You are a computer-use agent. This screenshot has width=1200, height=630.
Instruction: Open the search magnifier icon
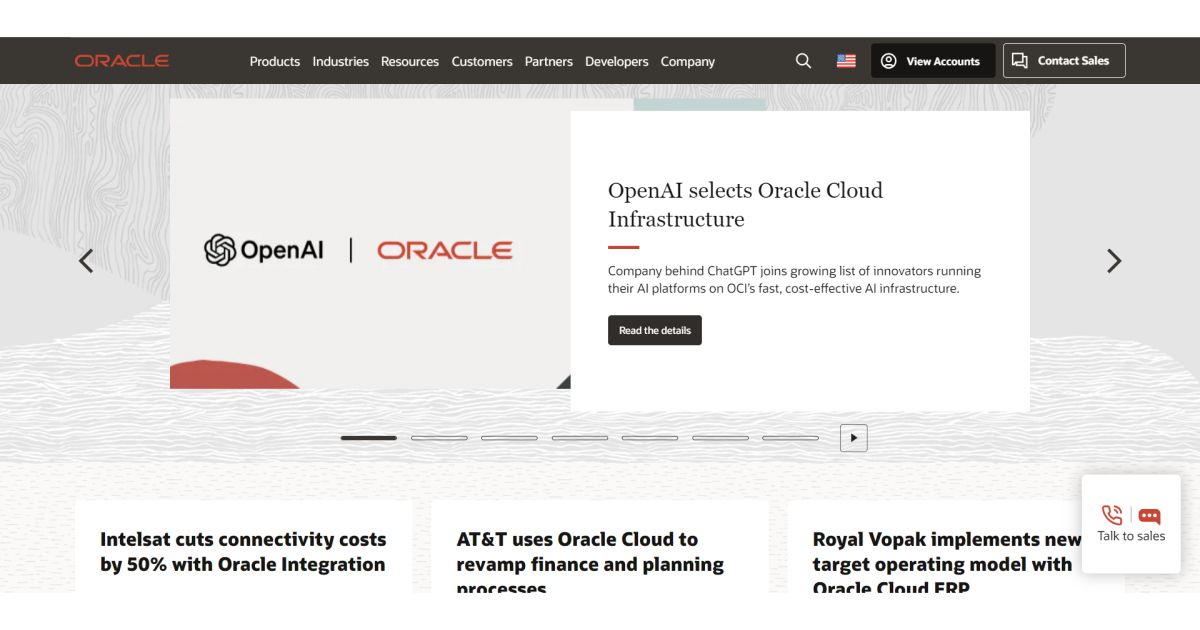coord(803,61)
